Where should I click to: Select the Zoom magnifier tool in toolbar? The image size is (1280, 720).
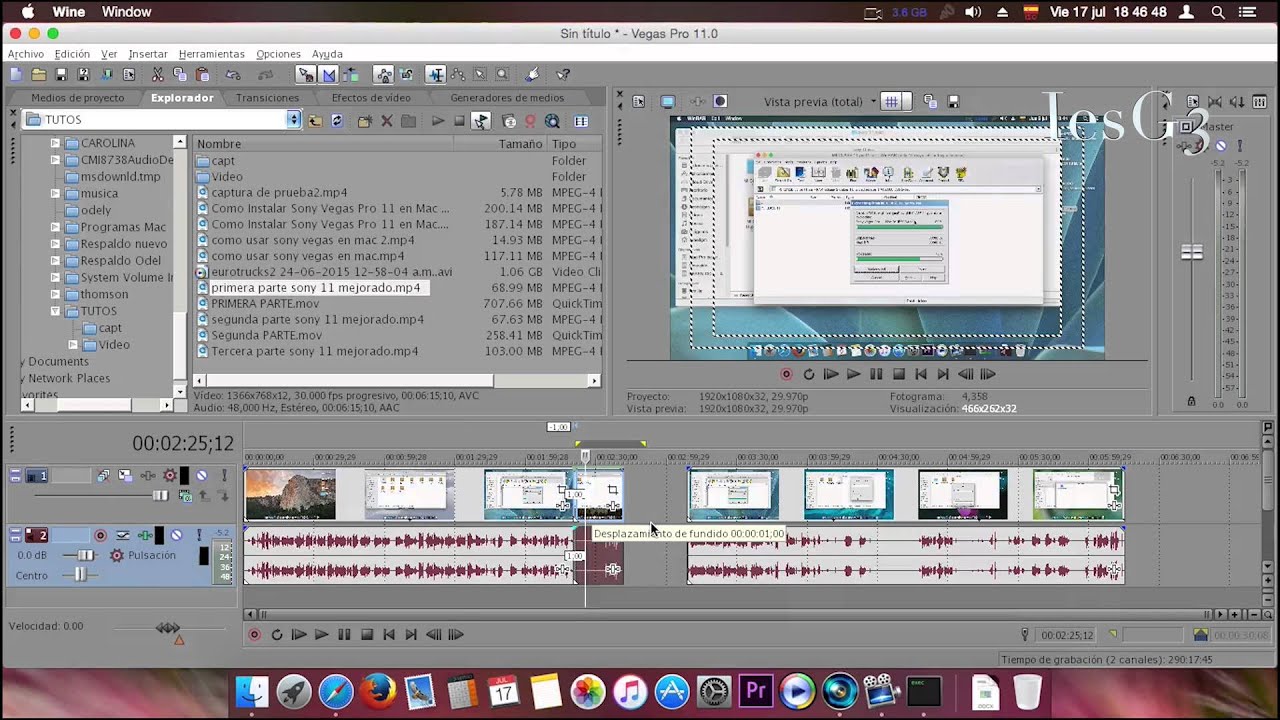[502, 74]
